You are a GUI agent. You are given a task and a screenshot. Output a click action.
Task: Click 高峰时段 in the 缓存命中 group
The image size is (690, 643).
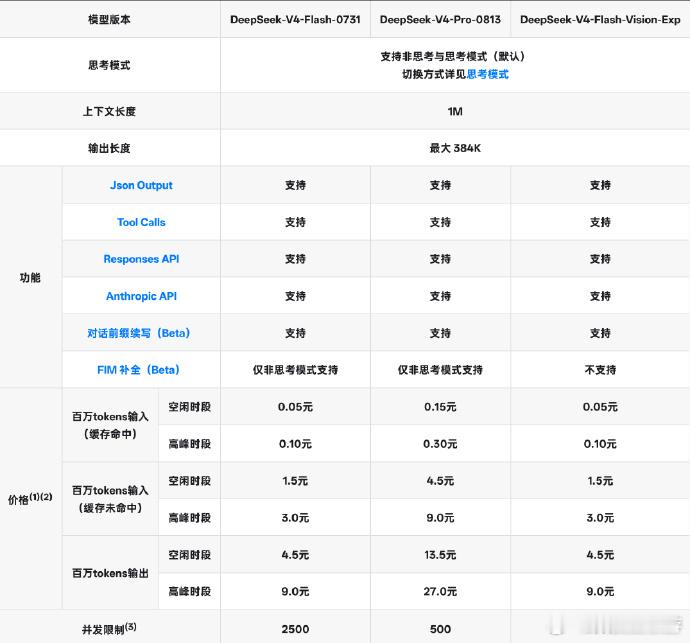190,444
